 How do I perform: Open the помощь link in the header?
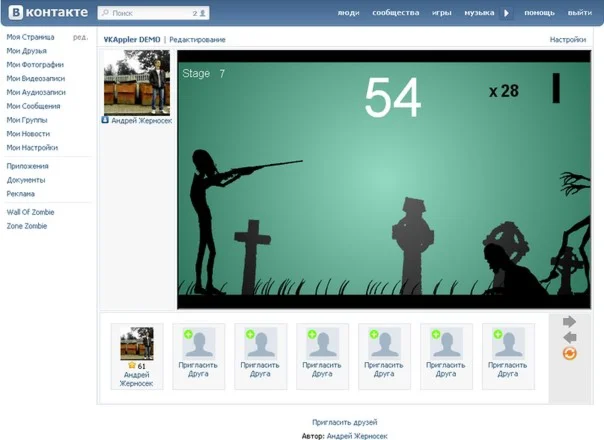(x=539, y=13)
